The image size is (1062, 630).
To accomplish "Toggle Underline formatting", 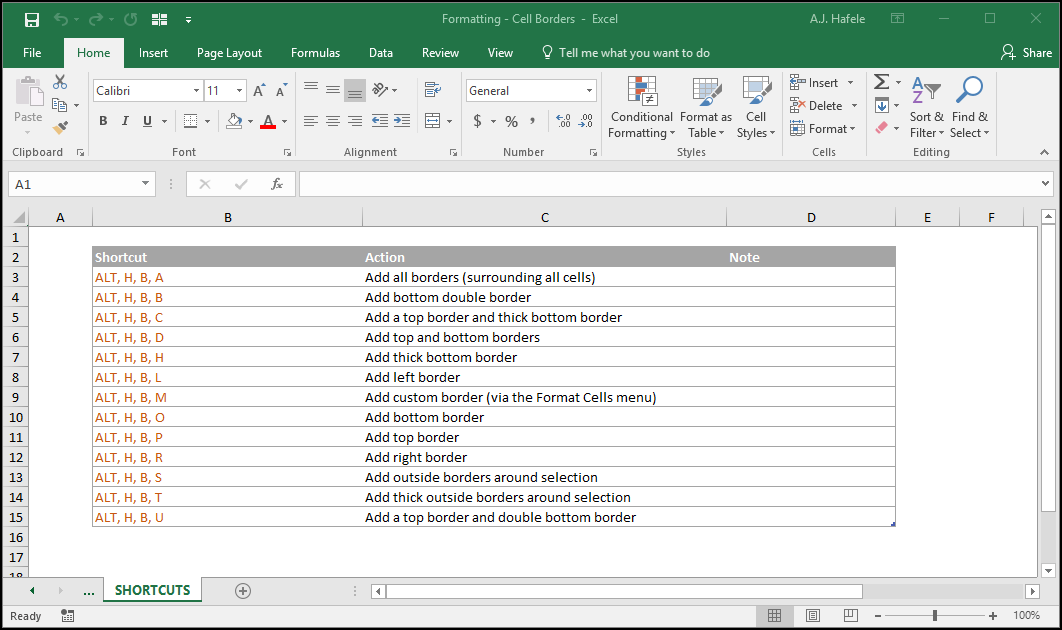I will click(x=147, y=121).
